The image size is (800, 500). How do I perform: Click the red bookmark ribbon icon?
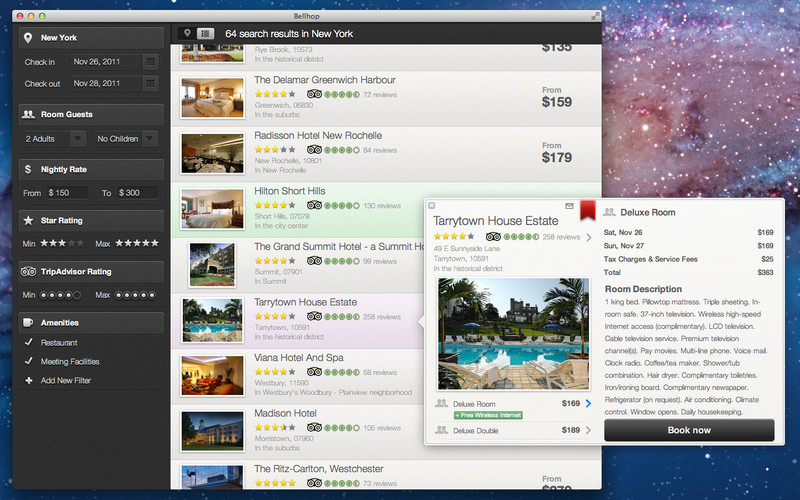pos(587,210)
